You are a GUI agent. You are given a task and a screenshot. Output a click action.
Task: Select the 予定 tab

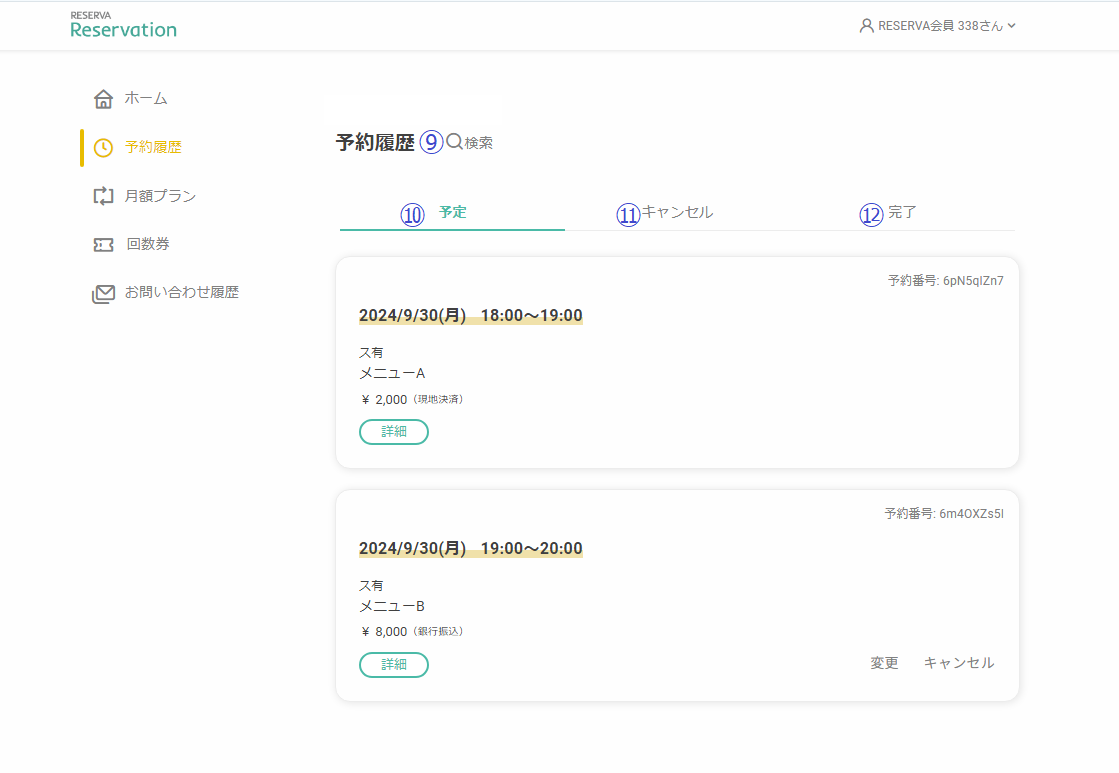coord(452,212)
